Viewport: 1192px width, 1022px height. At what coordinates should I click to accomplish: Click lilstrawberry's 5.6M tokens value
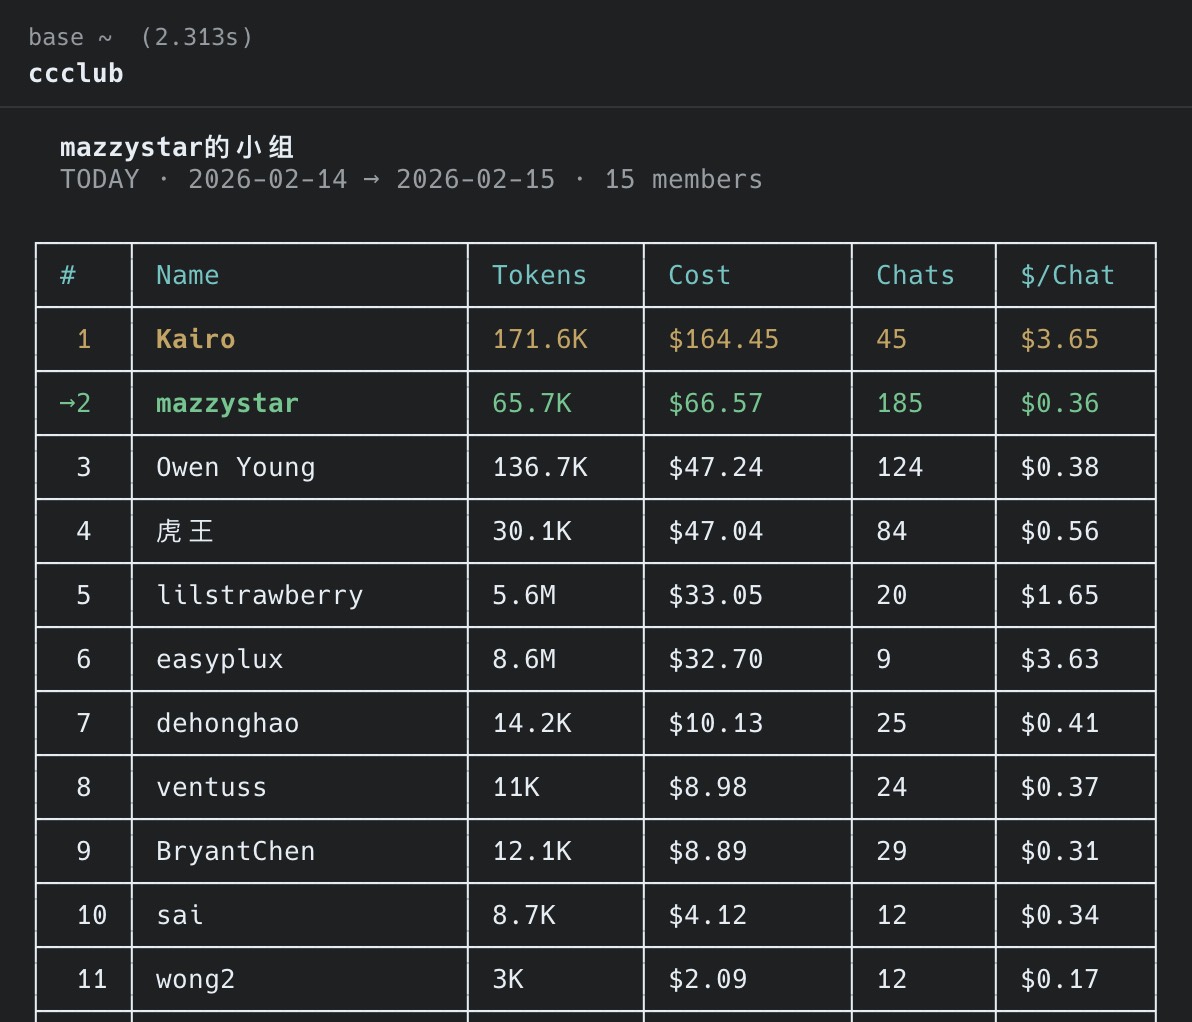tap(524, 595)
